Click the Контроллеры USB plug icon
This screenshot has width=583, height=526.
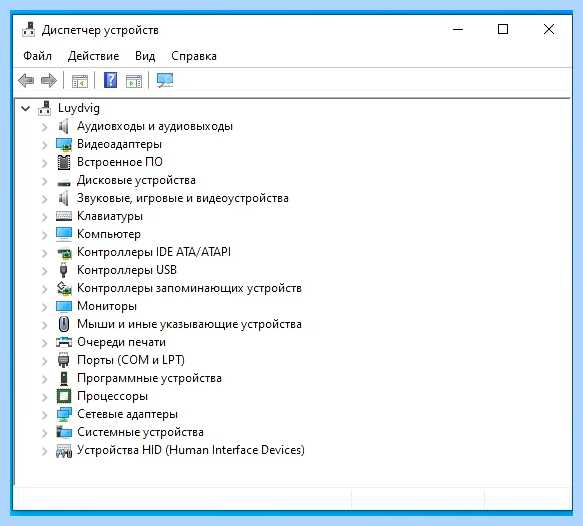point(64,270)
